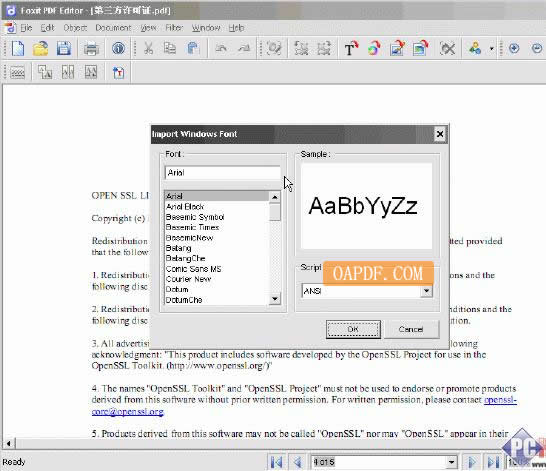Viewport: 546px width, 471px height.
Task: Select Arial Black in the font list
Action: click(x=217, y=206)
